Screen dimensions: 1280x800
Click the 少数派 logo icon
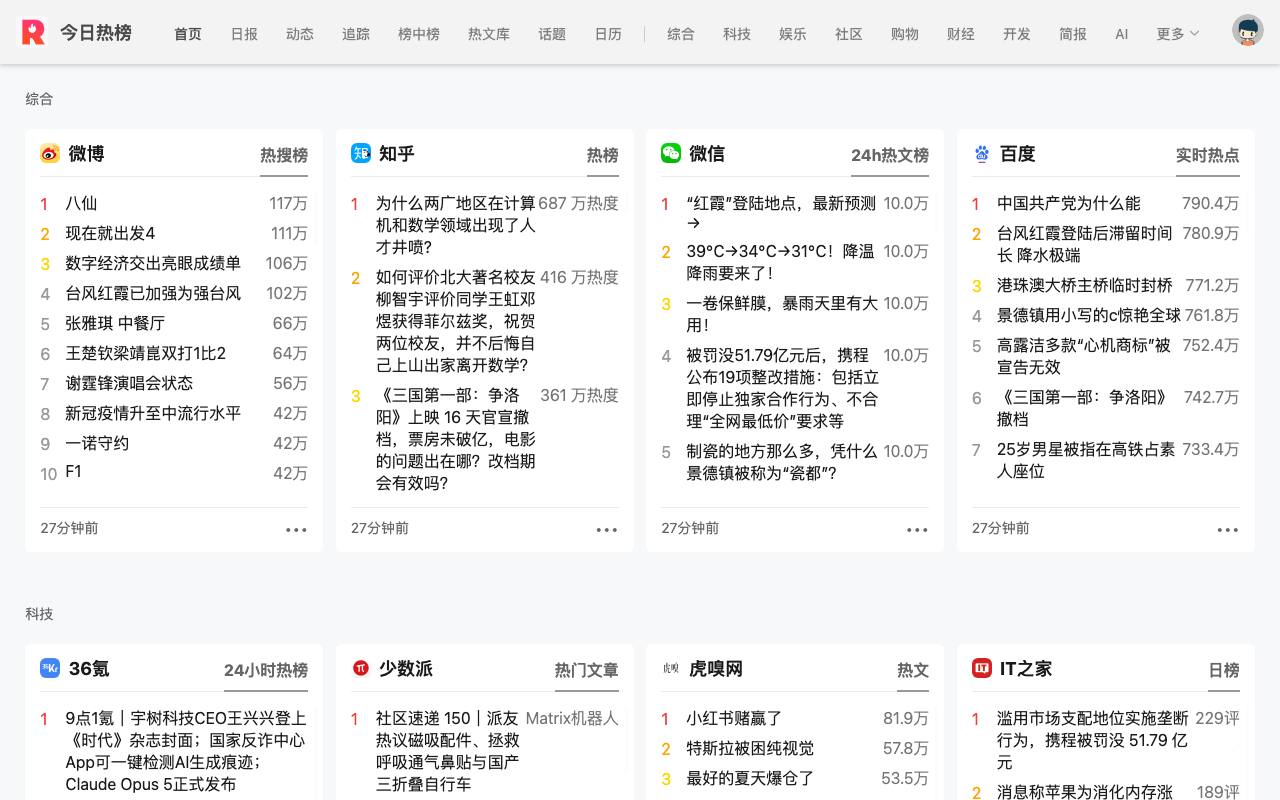pos(361,668)
